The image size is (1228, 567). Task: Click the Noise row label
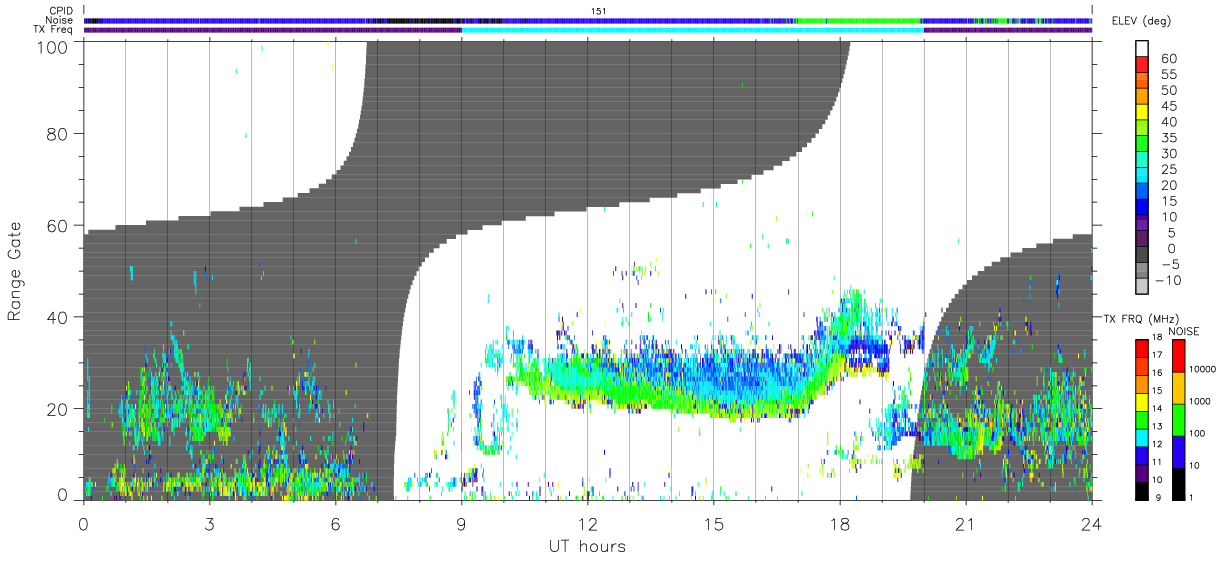pyautogui.click(x=61, y=20)
